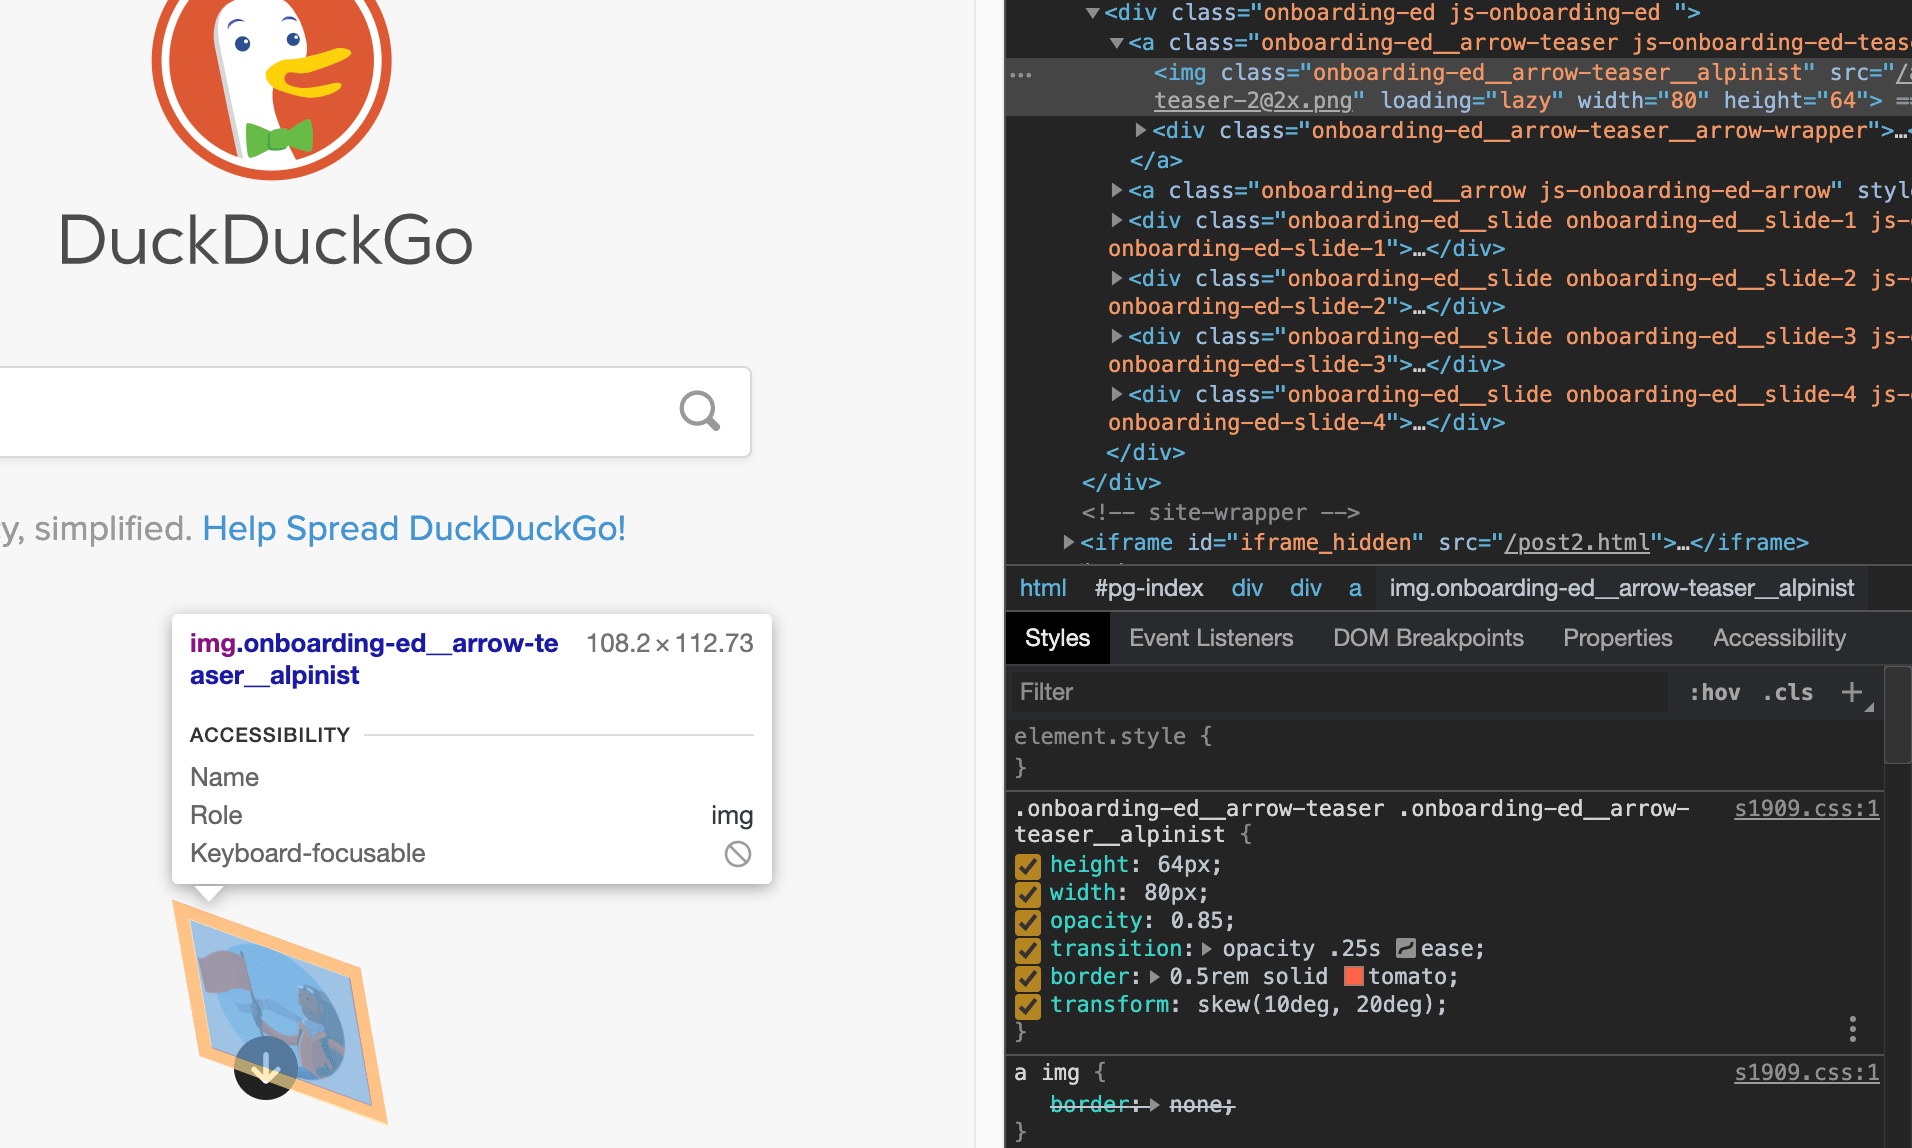
Task: Expand the onboarding-ed__slide-2 div
Action: pos(1117,278)
